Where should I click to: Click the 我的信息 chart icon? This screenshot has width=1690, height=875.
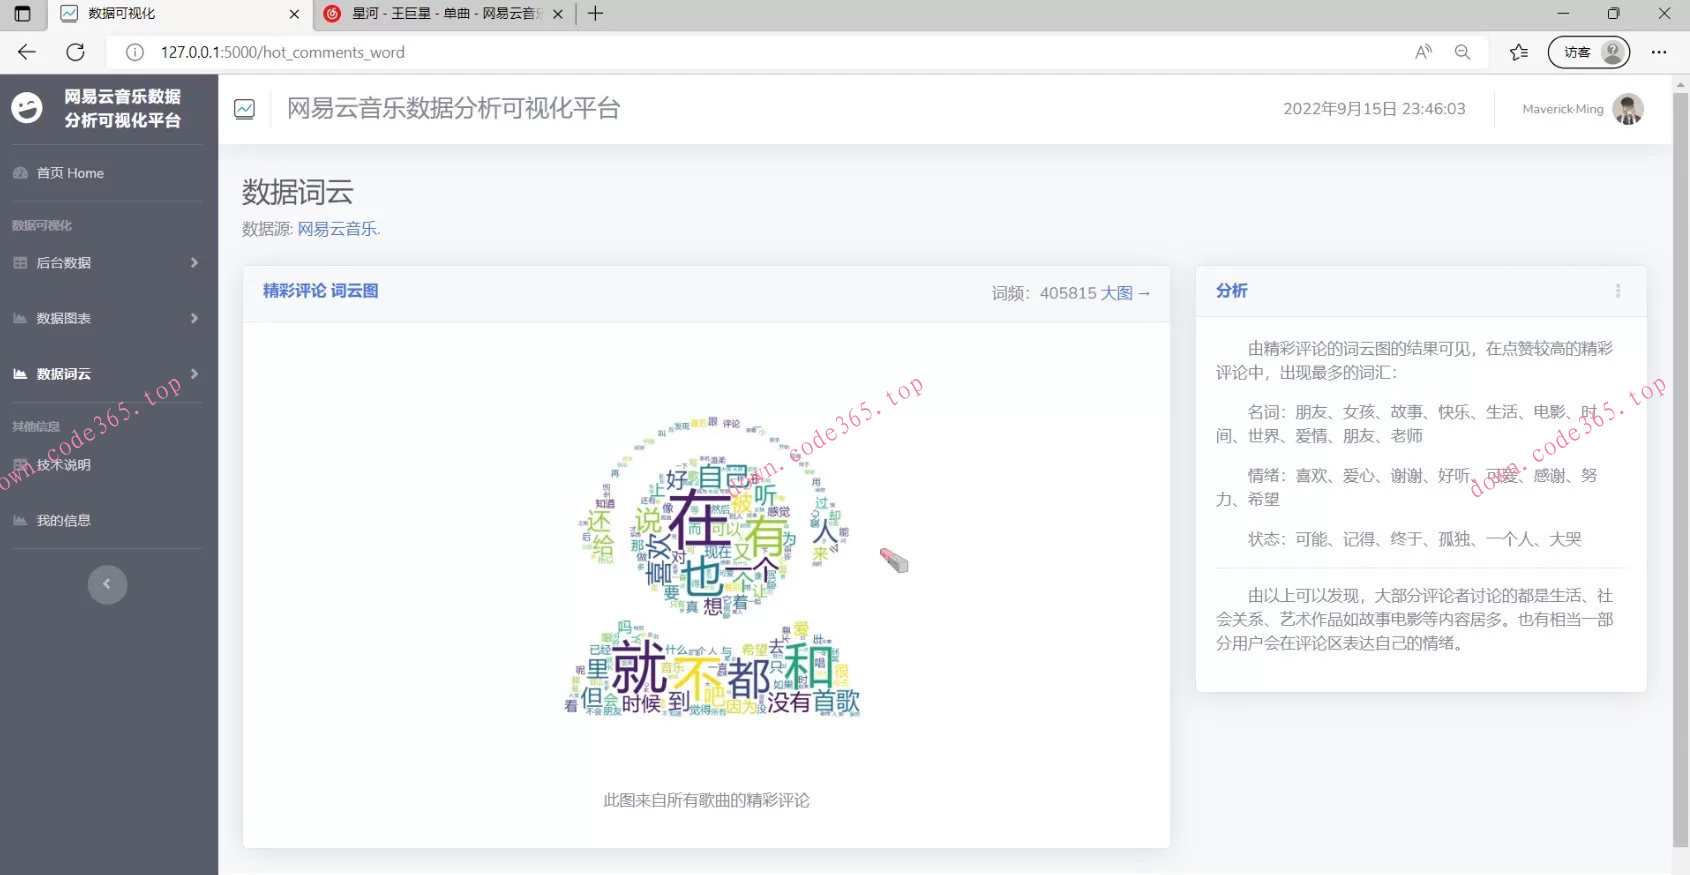[x=20, y=520]
